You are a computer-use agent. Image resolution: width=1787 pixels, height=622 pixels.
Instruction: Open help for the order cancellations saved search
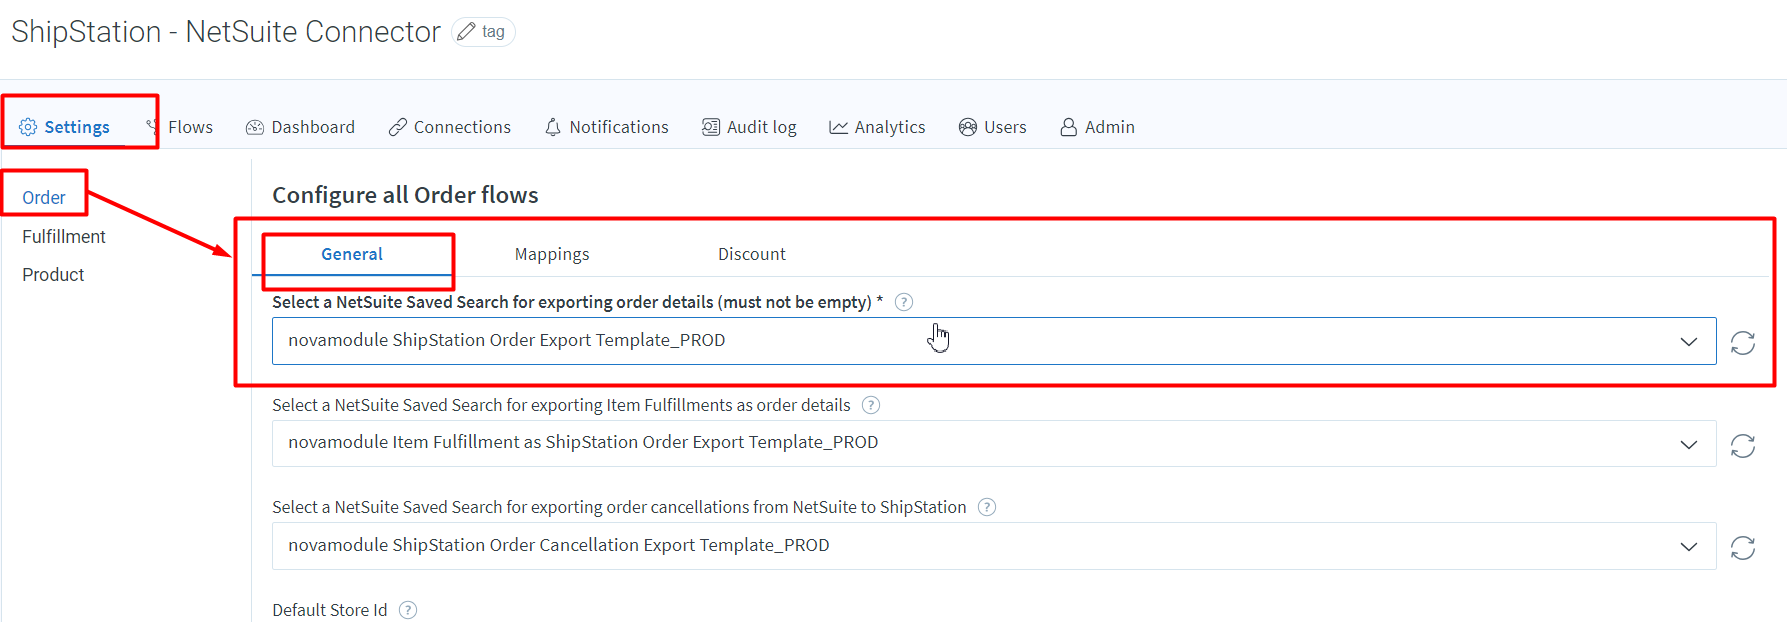click(987, 507)
